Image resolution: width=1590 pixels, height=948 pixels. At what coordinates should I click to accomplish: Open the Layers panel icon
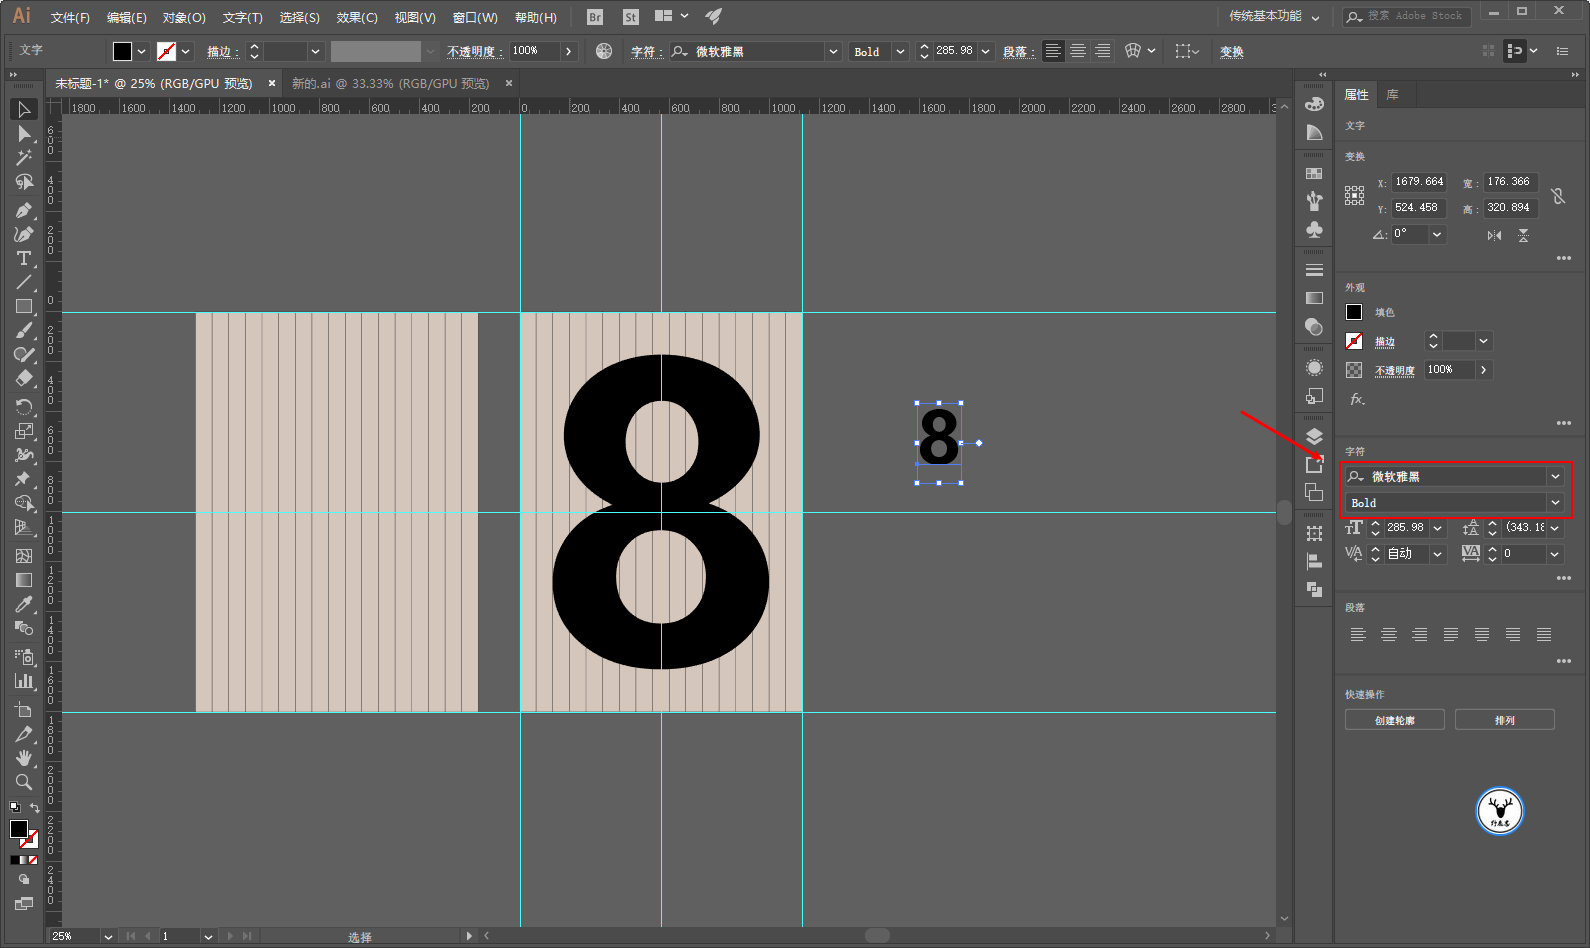pyautogui.click(x=1314, y=436)
